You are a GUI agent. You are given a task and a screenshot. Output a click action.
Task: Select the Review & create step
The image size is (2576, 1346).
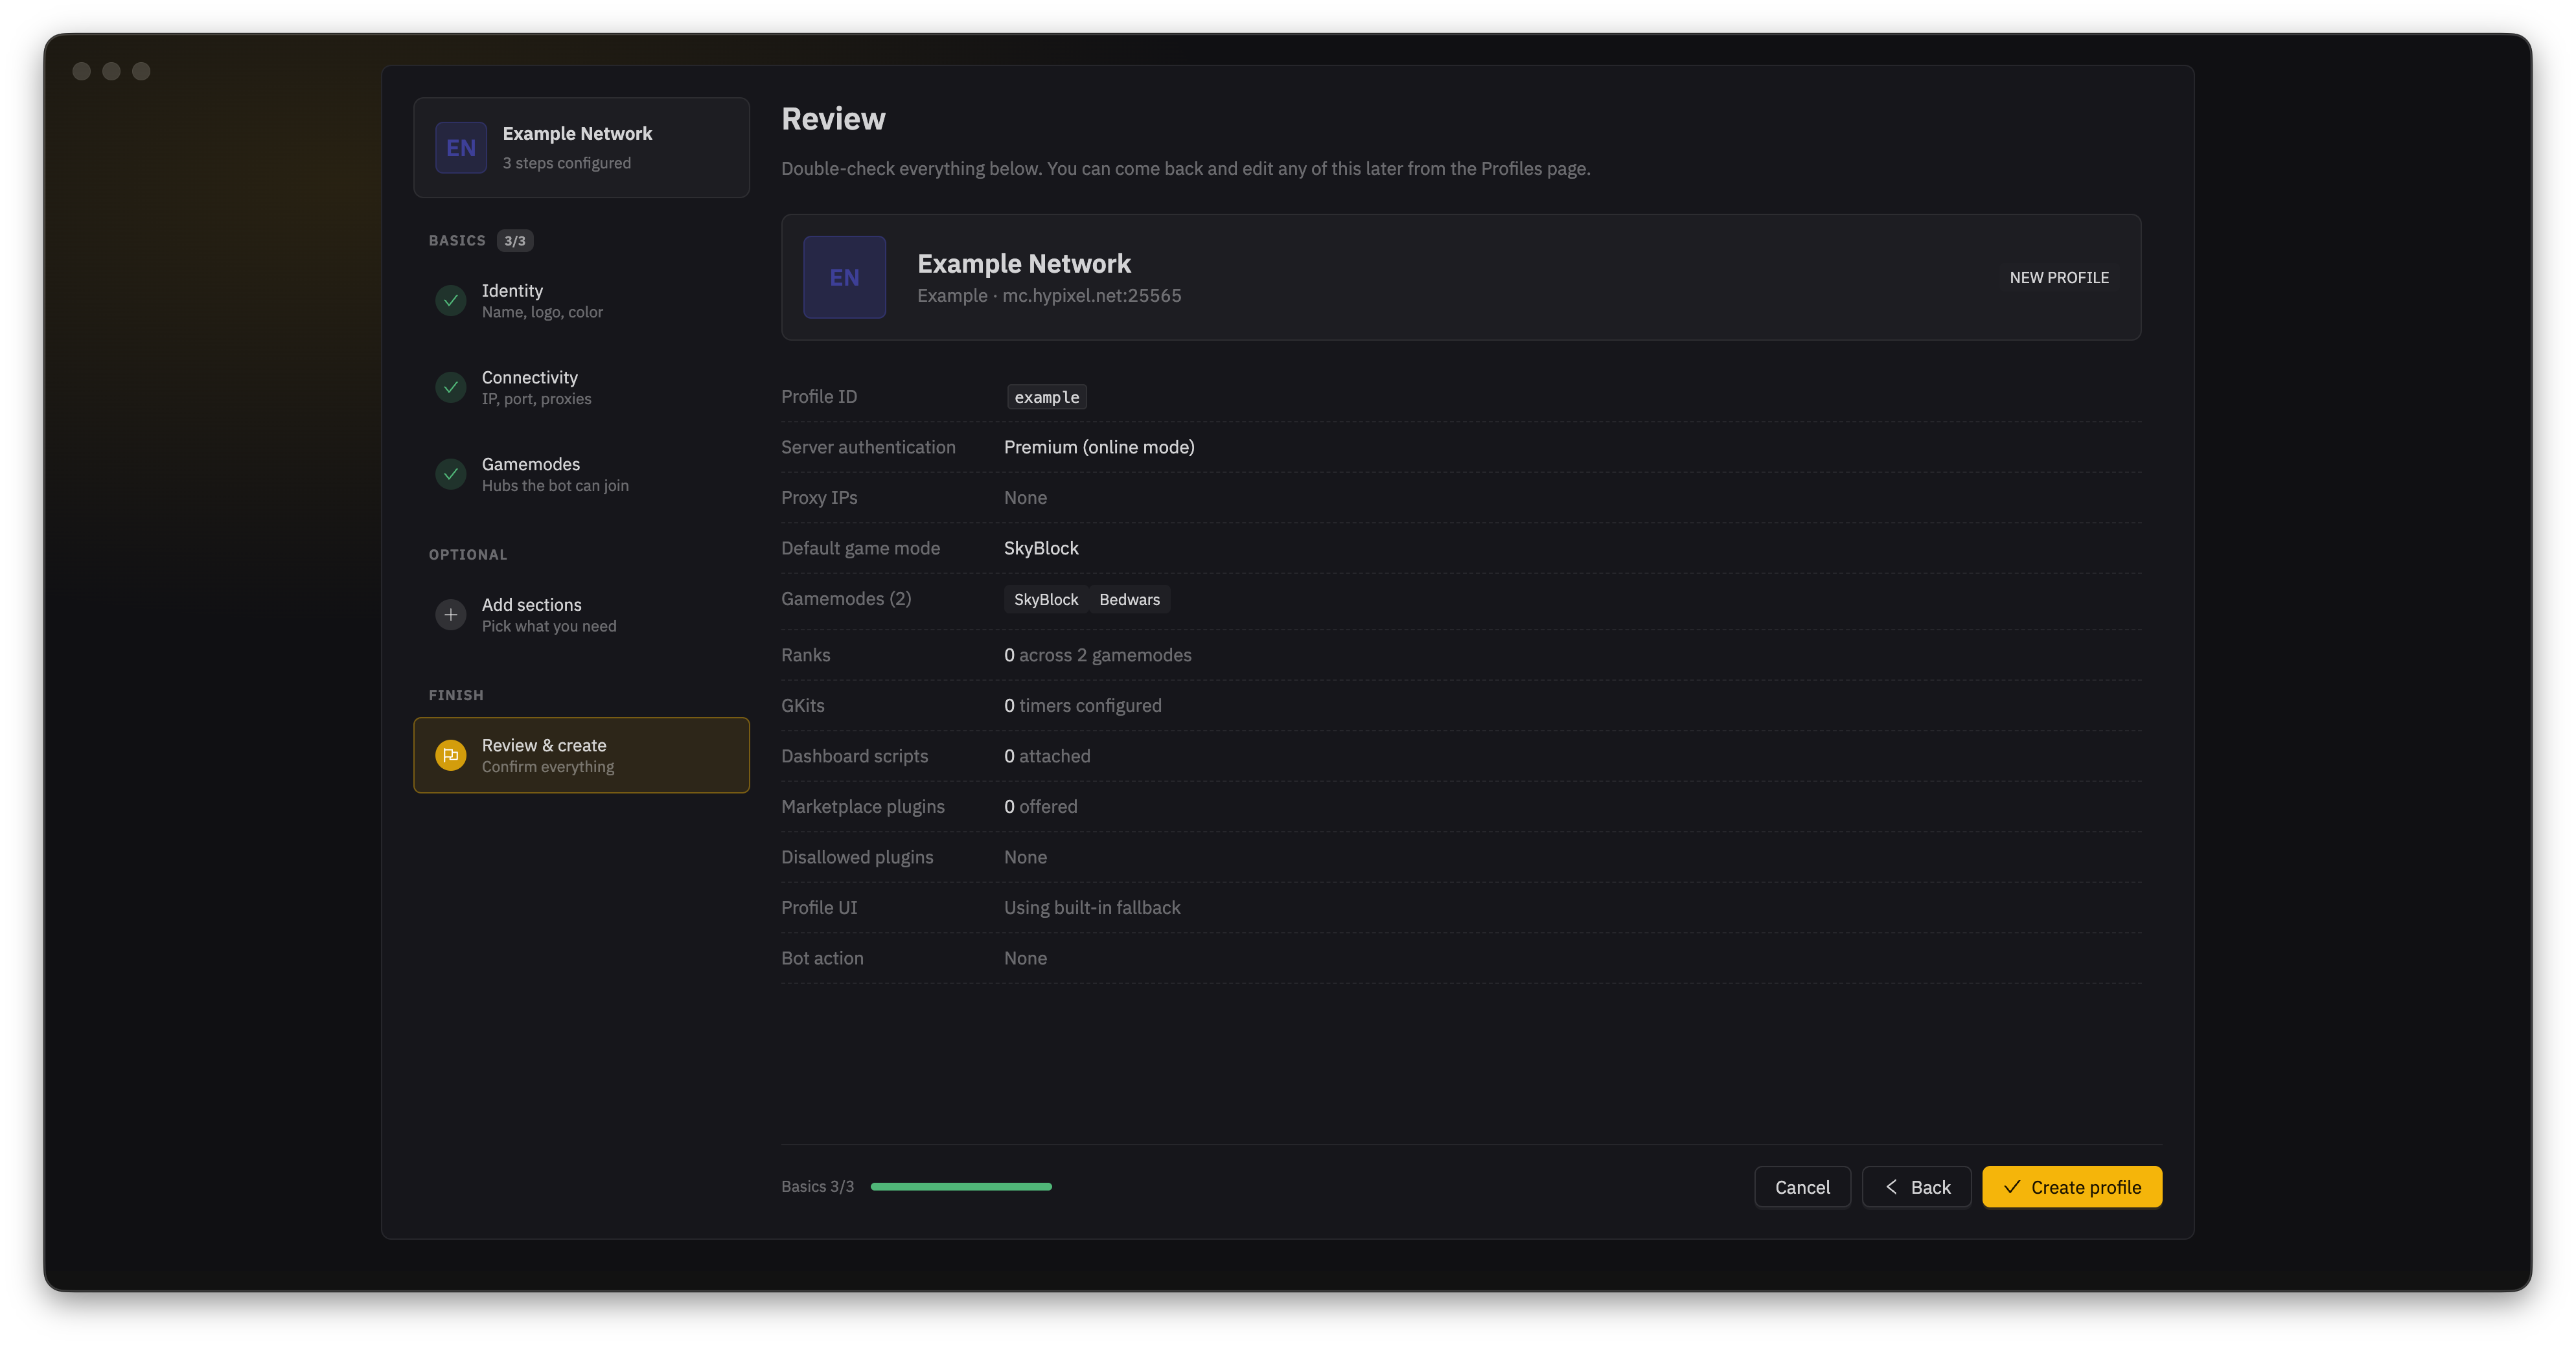[x=581, y=755]
